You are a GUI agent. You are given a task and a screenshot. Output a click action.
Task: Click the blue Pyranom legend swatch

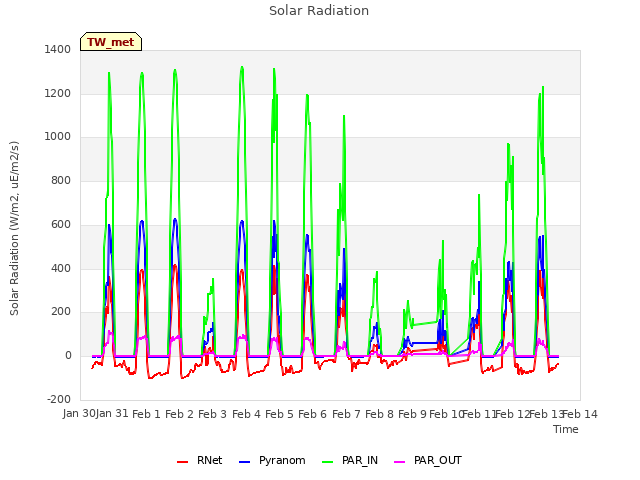click(244, 462)
